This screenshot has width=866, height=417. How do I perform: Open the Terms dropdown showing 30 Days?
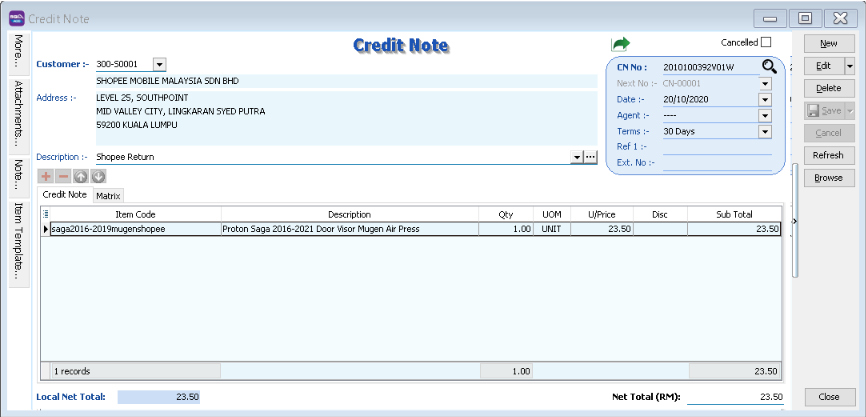point(765,131)
